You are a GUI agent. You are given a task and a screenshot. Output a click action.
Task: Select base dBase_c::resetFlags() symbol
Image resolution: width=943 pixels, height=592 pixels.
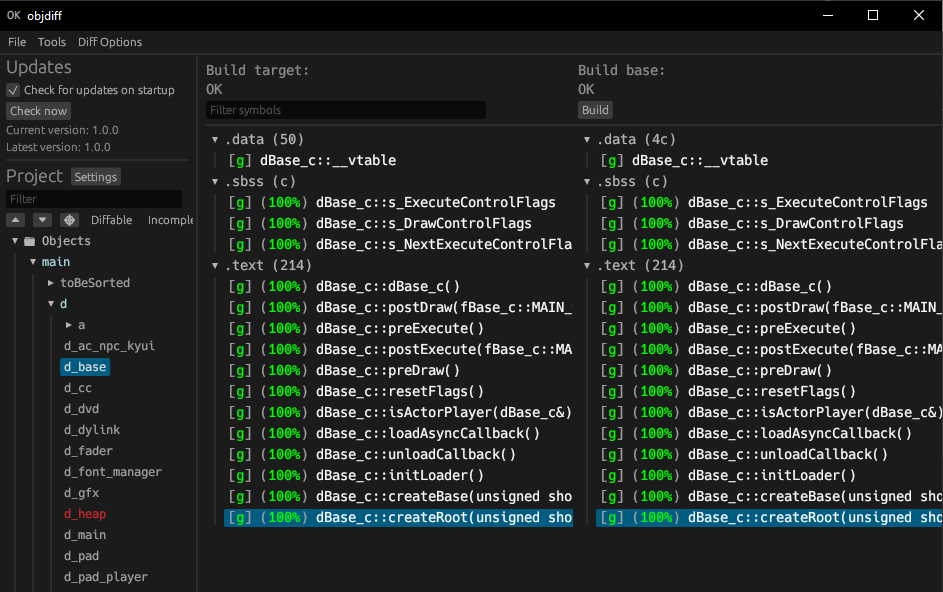coord(728,392)
